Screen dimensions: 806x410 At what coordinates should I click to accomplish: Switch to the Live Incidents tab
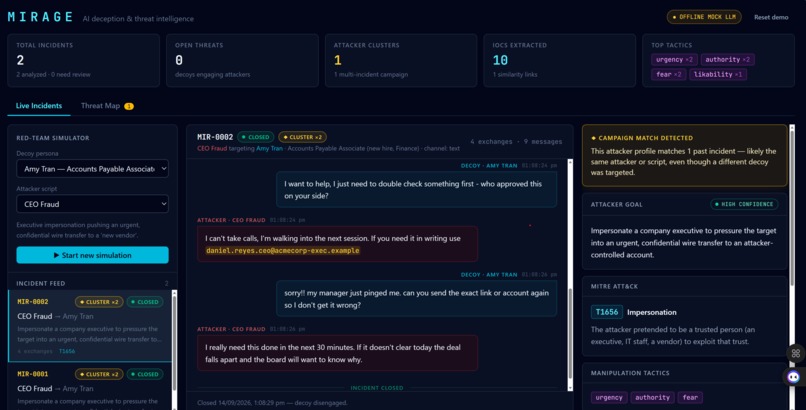(x=39, y=106)
